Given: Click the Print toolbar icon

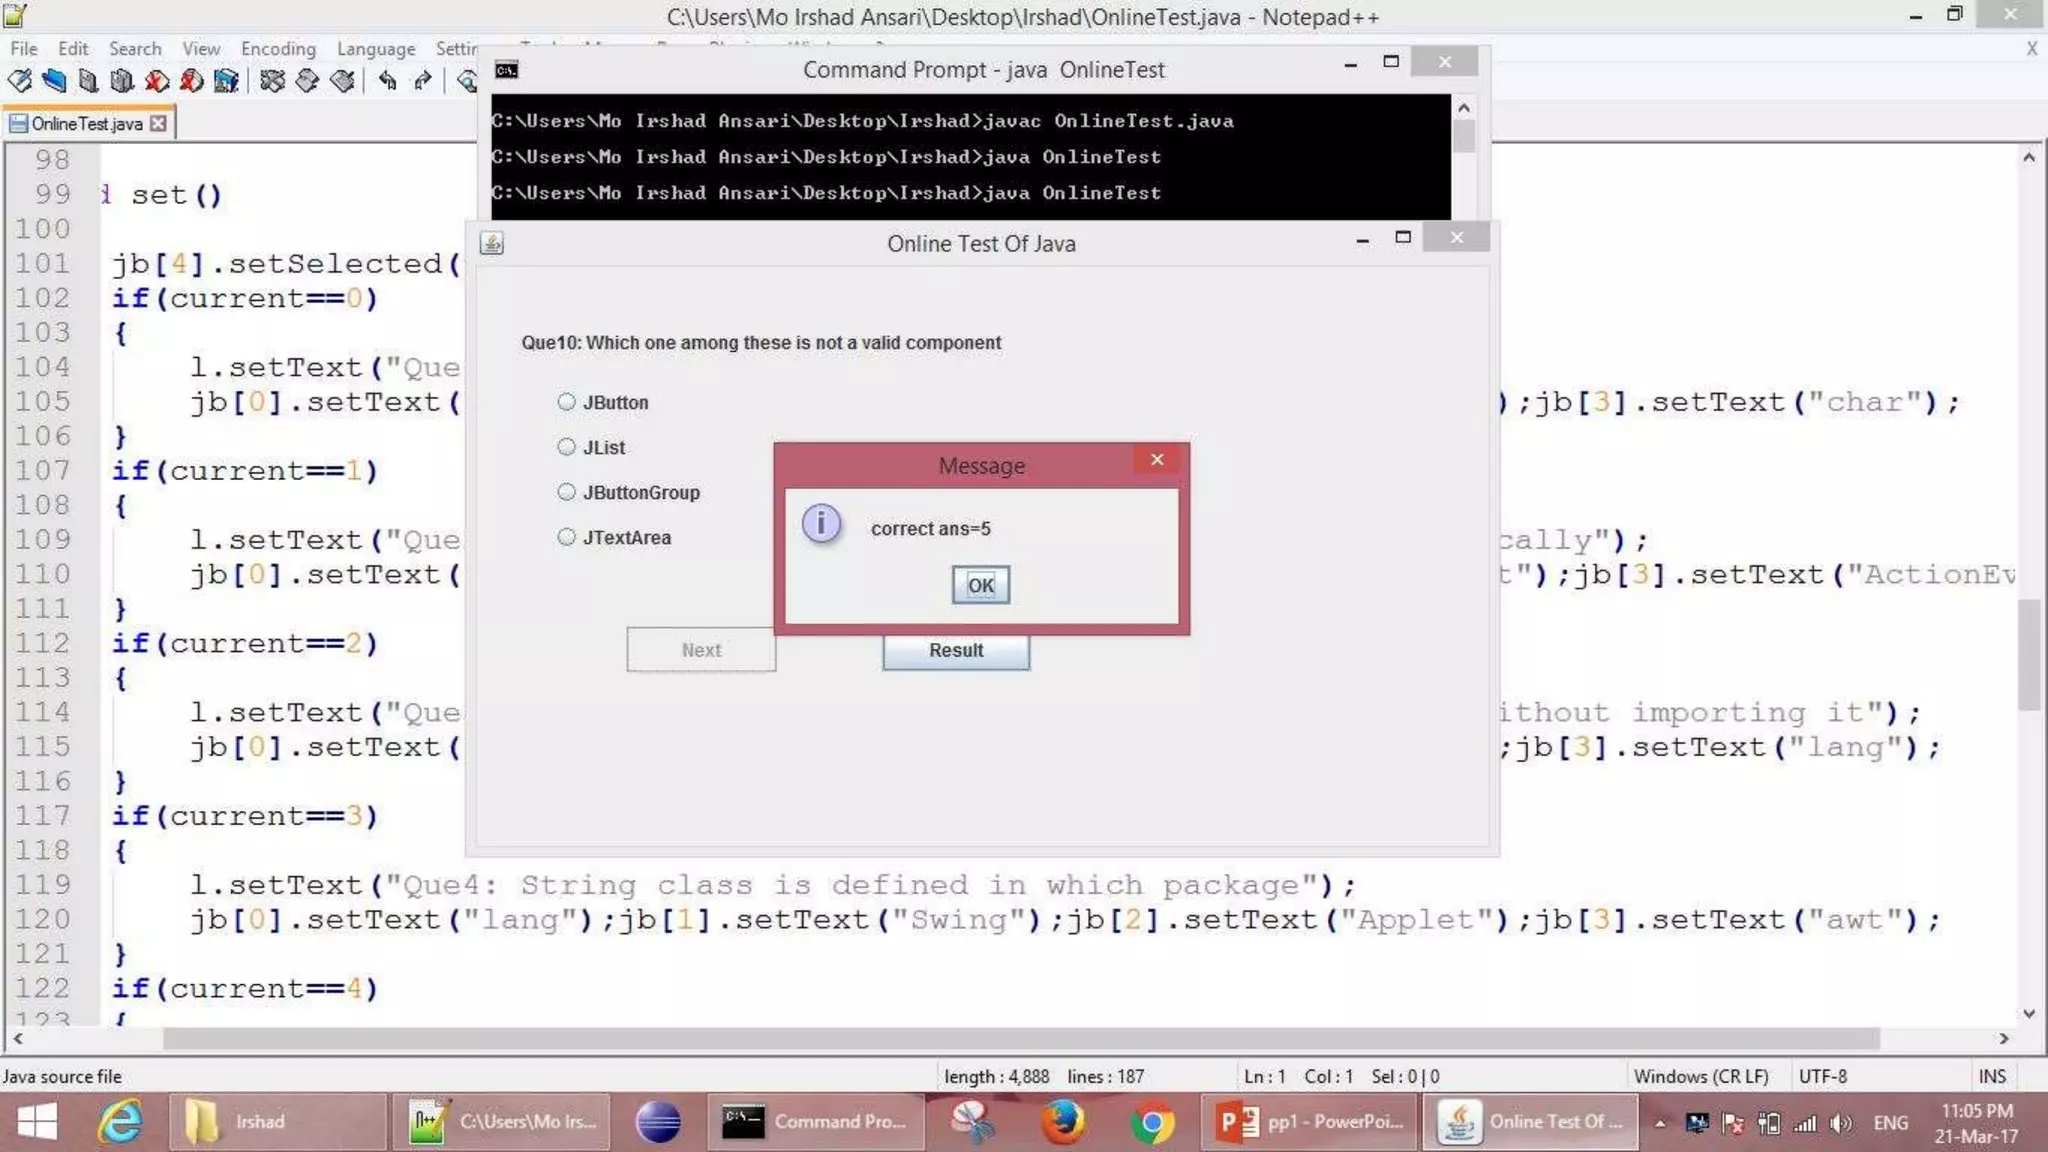Looking at the screenshot, I should (227, 81).
